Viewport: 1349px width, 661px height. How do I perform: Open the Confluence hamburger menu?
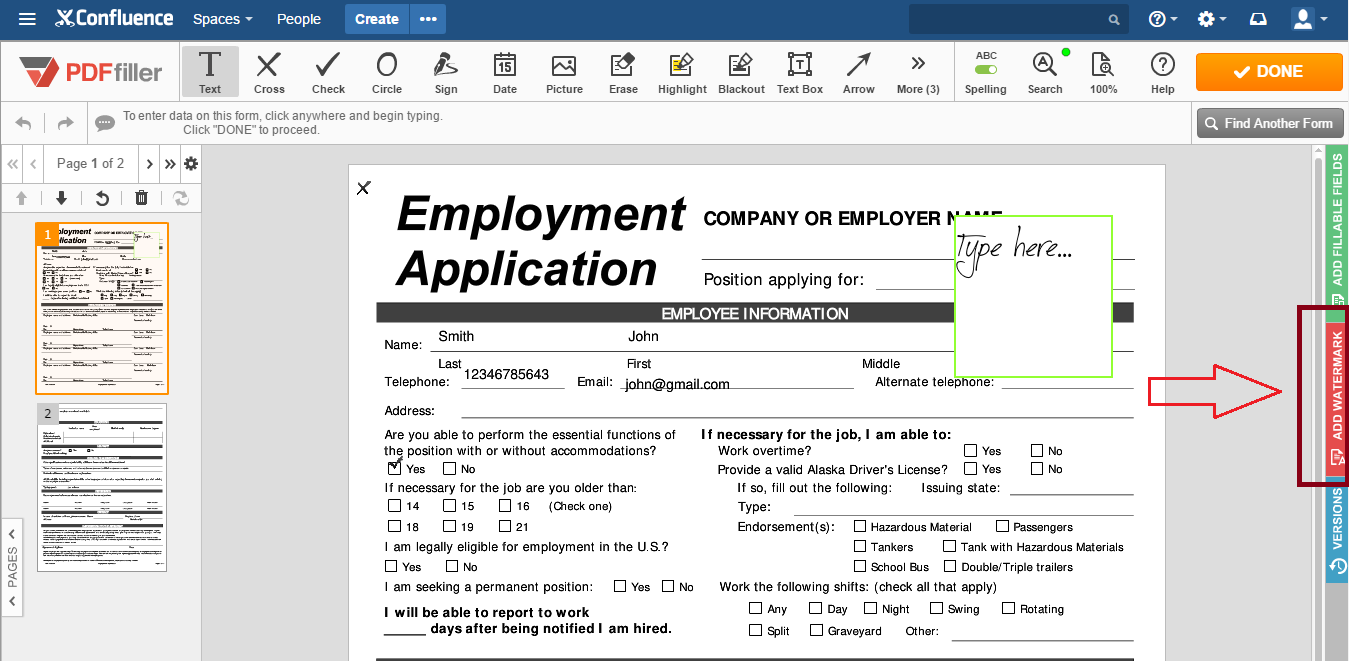27,19
